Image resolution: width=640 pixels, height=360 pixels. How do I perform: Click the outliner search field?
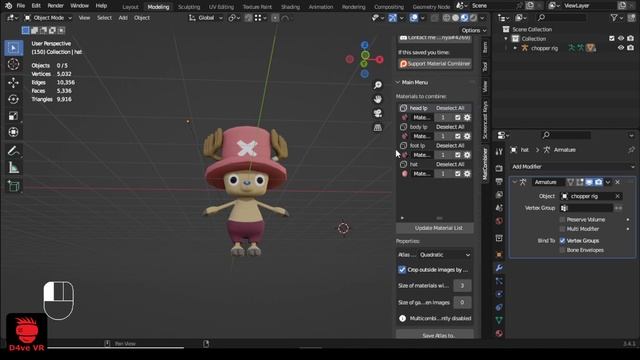(x=562, y=18)
